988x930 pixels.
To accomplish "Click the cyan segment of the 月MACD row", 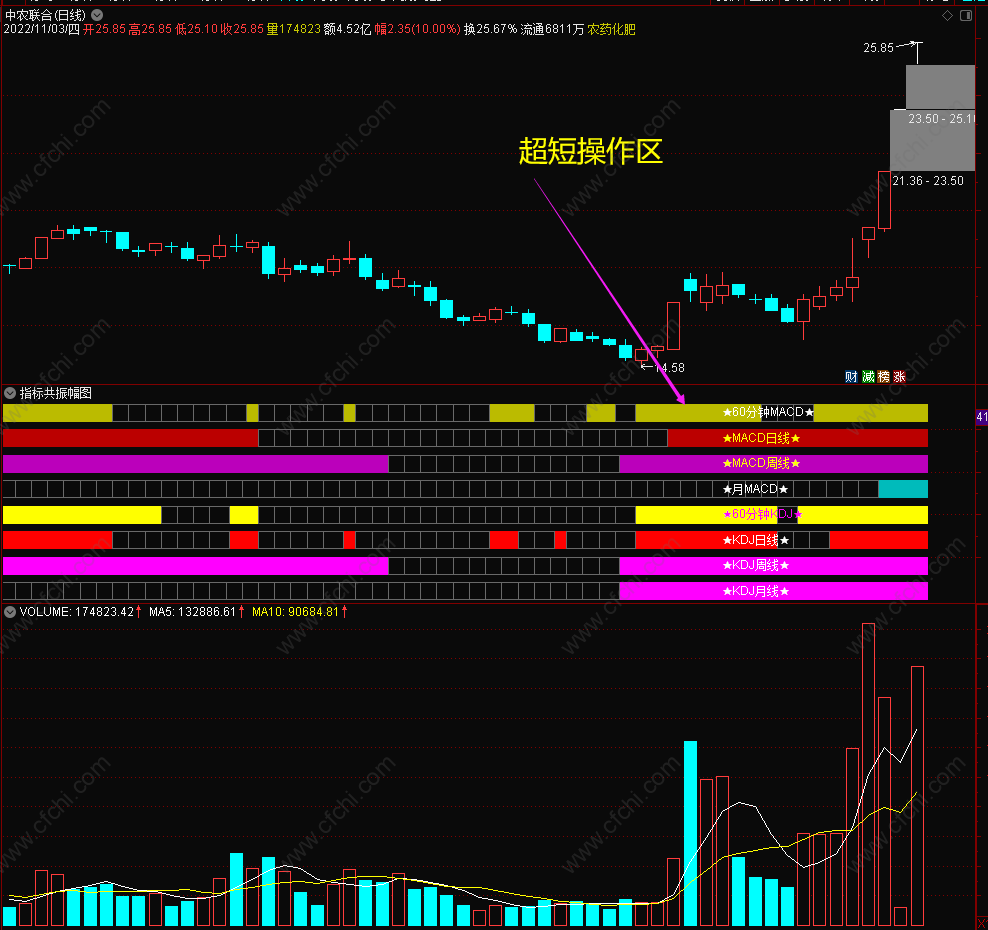I will [903, 489].
